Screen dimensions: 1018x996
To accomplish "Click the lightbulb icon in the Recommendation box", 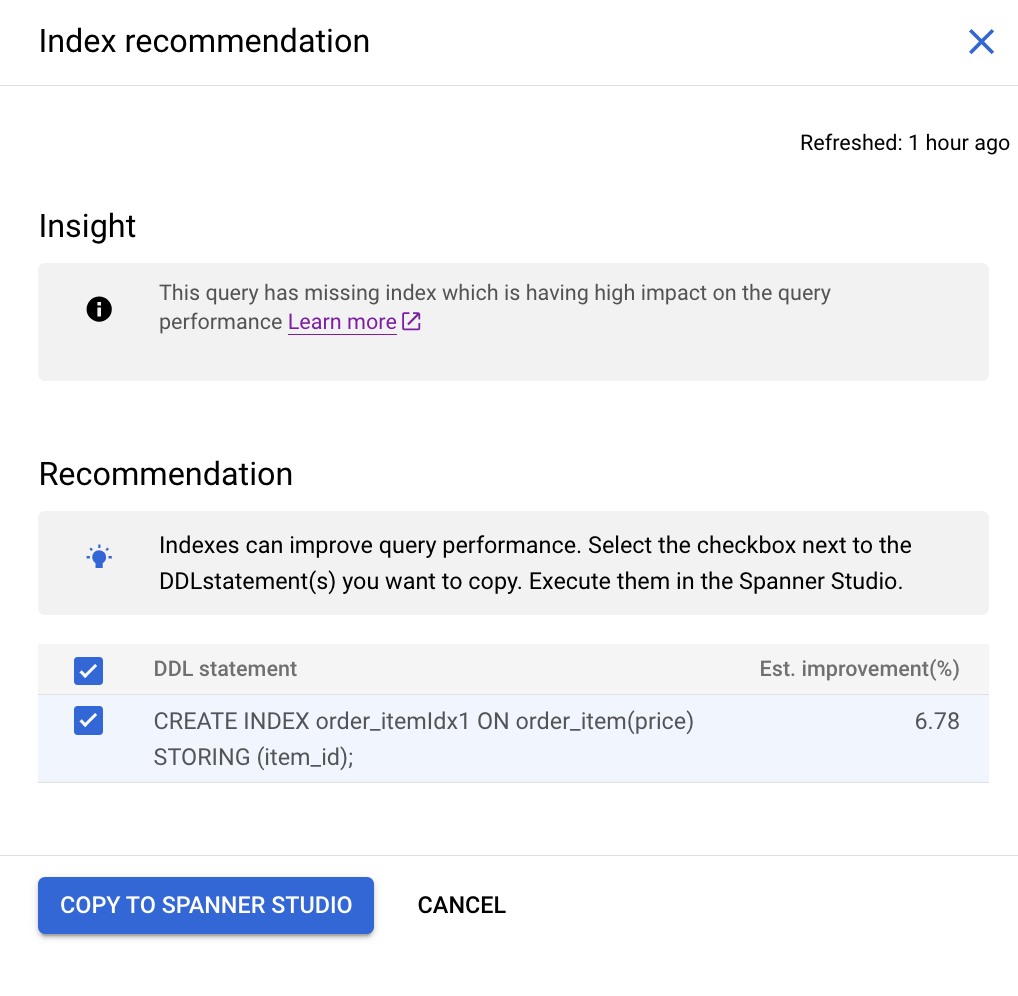I will pyautogui.click(x=98, y=556).
